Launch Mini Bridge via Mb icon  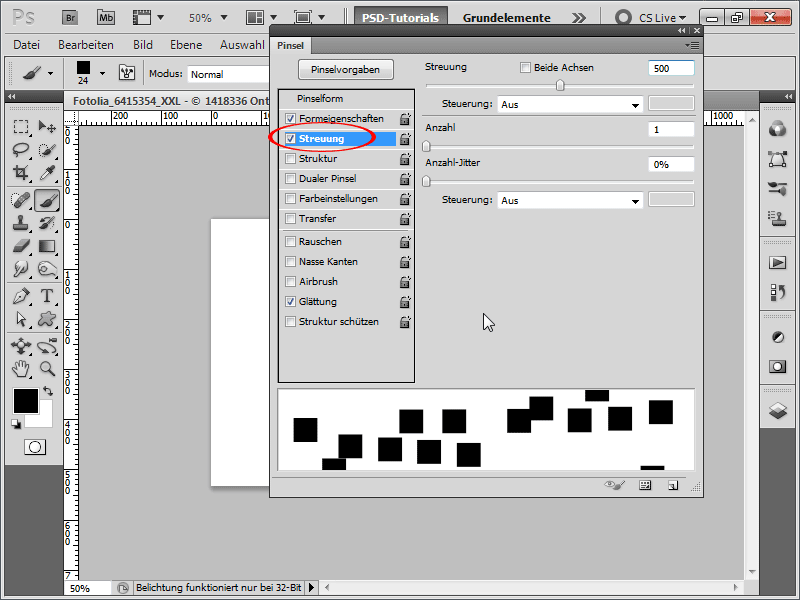click(x=106, y=18)
